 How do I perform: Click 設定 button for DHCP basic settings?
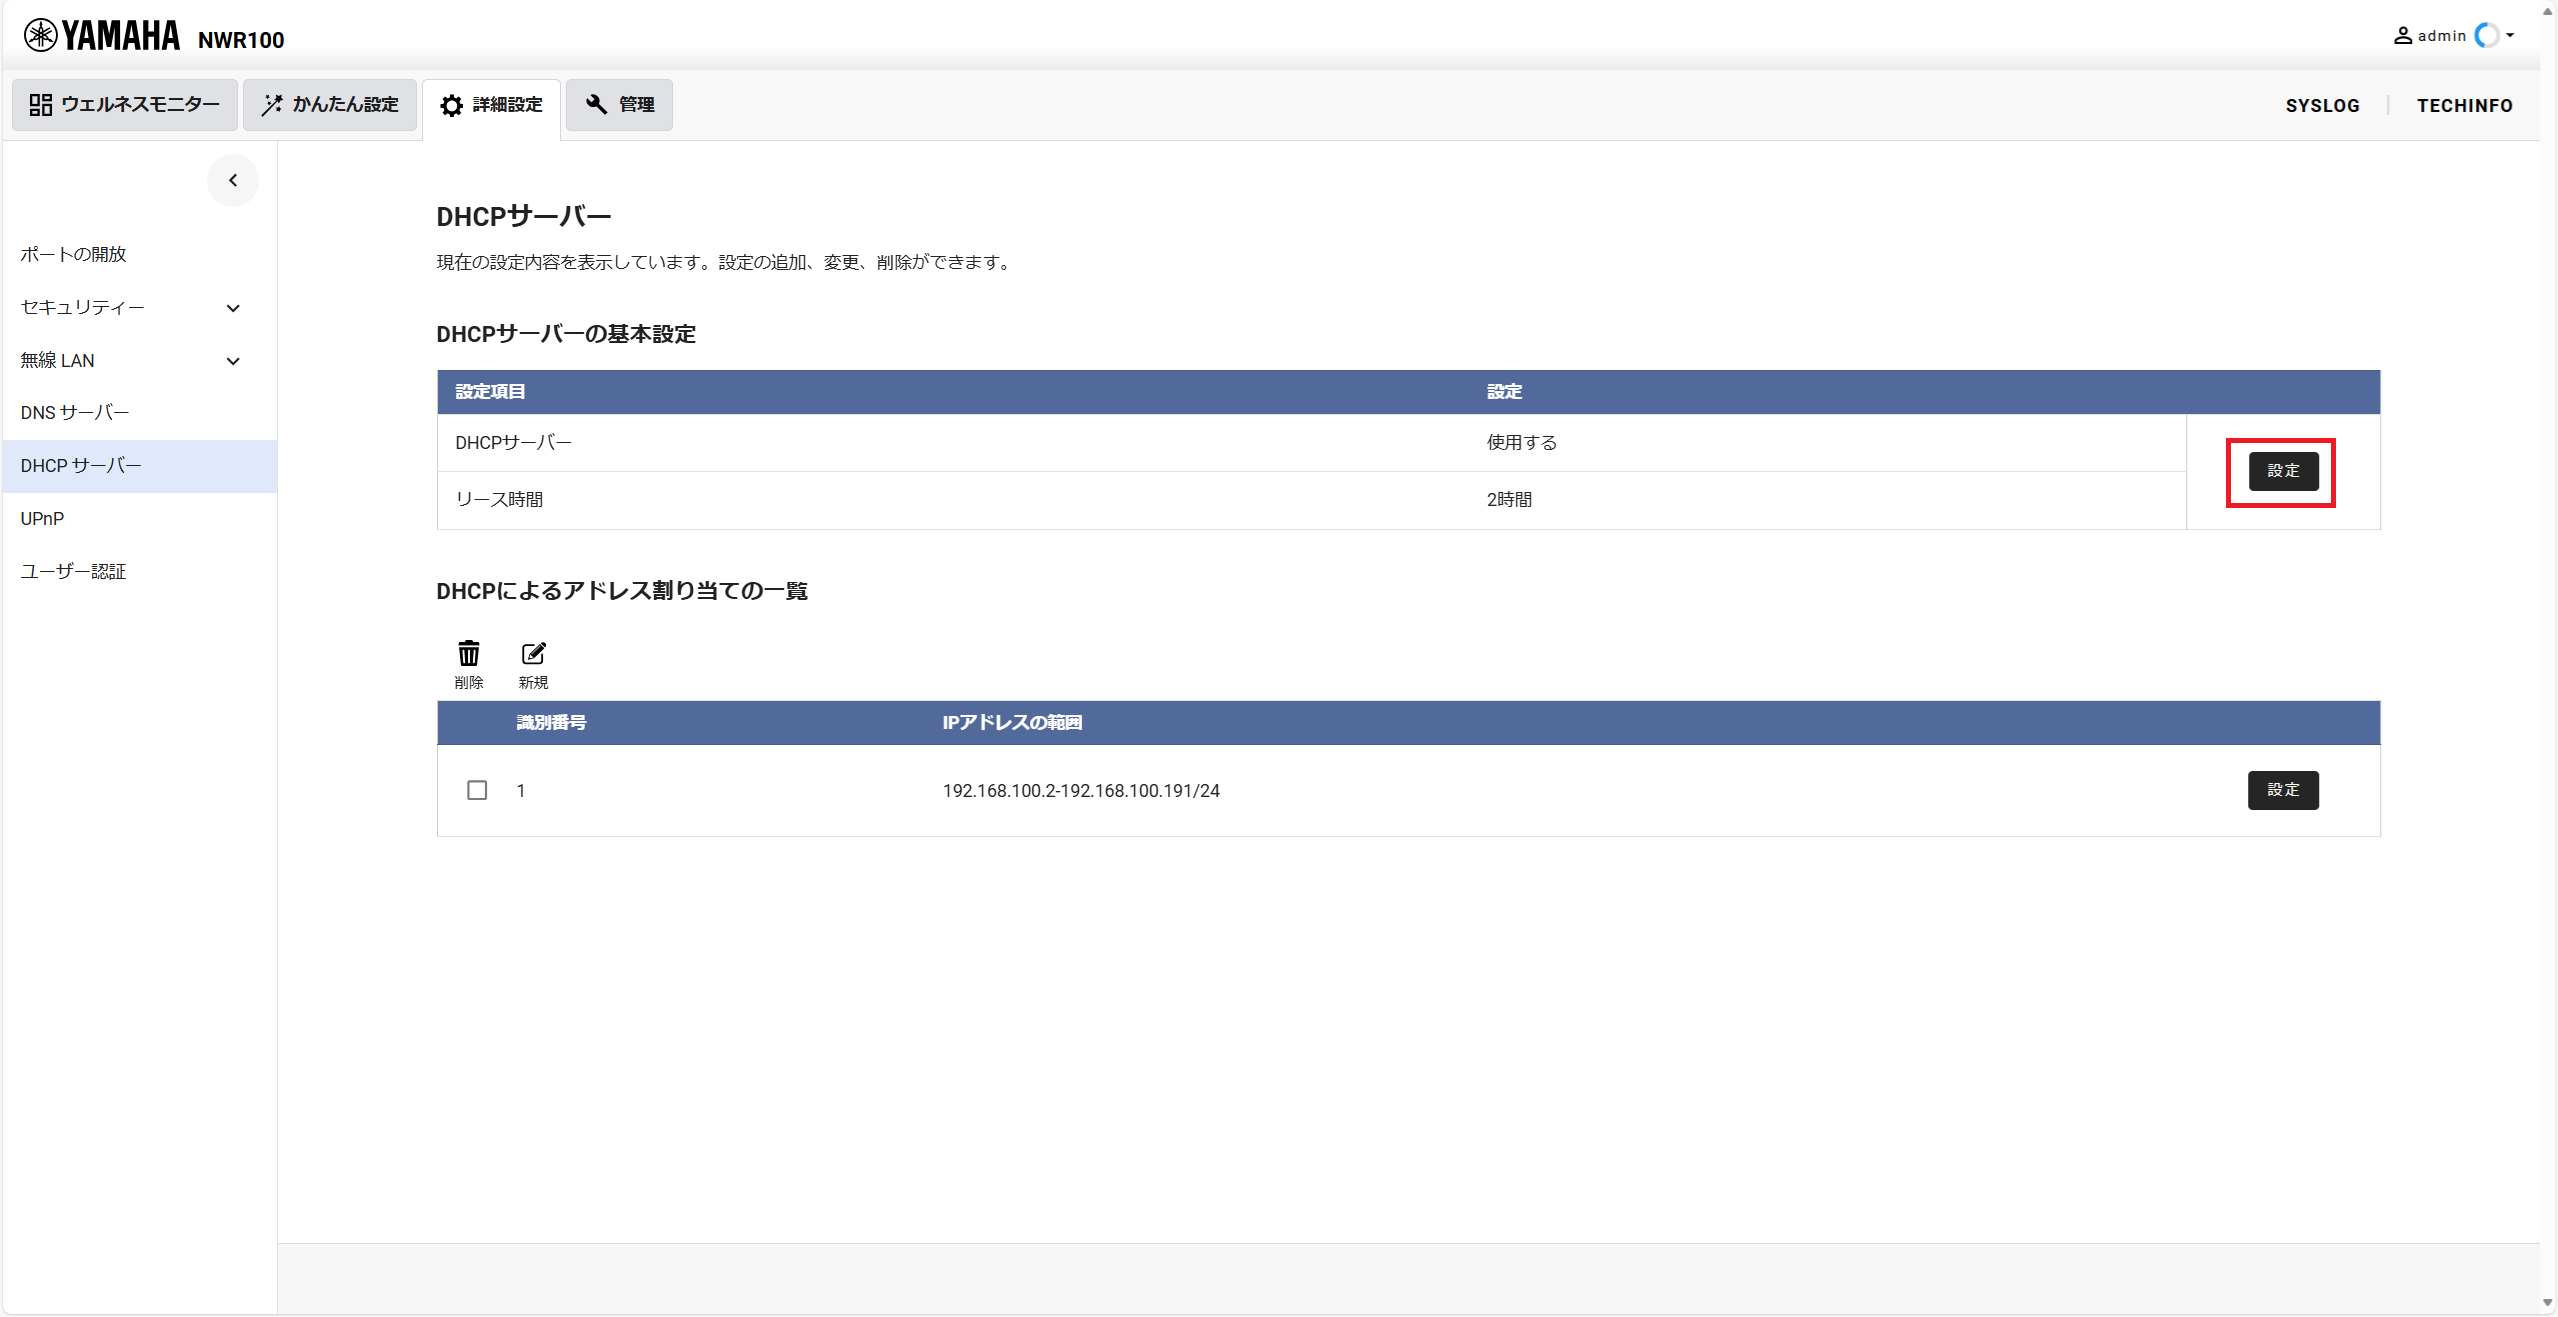tap(2282, 471)
